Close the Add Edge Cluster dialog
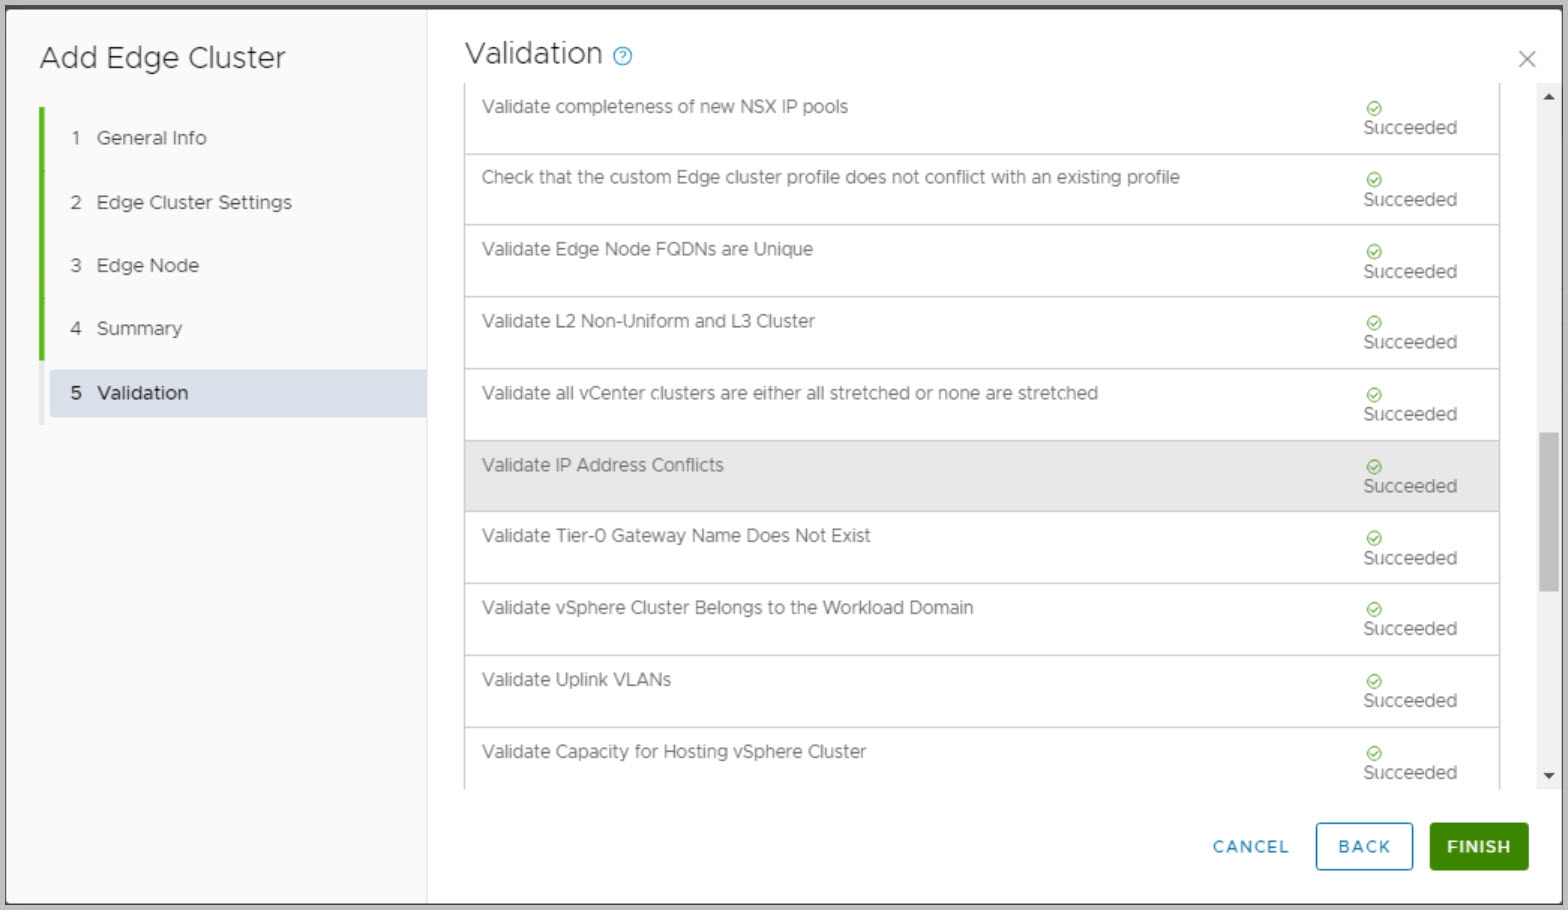 tap(1526, 59)
